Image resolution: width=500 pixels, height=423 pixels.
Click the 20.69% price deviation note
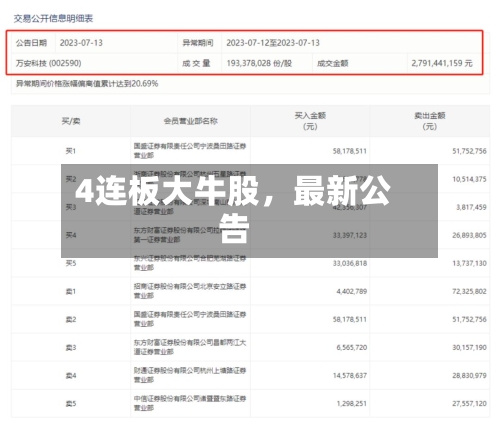point(87,83)
